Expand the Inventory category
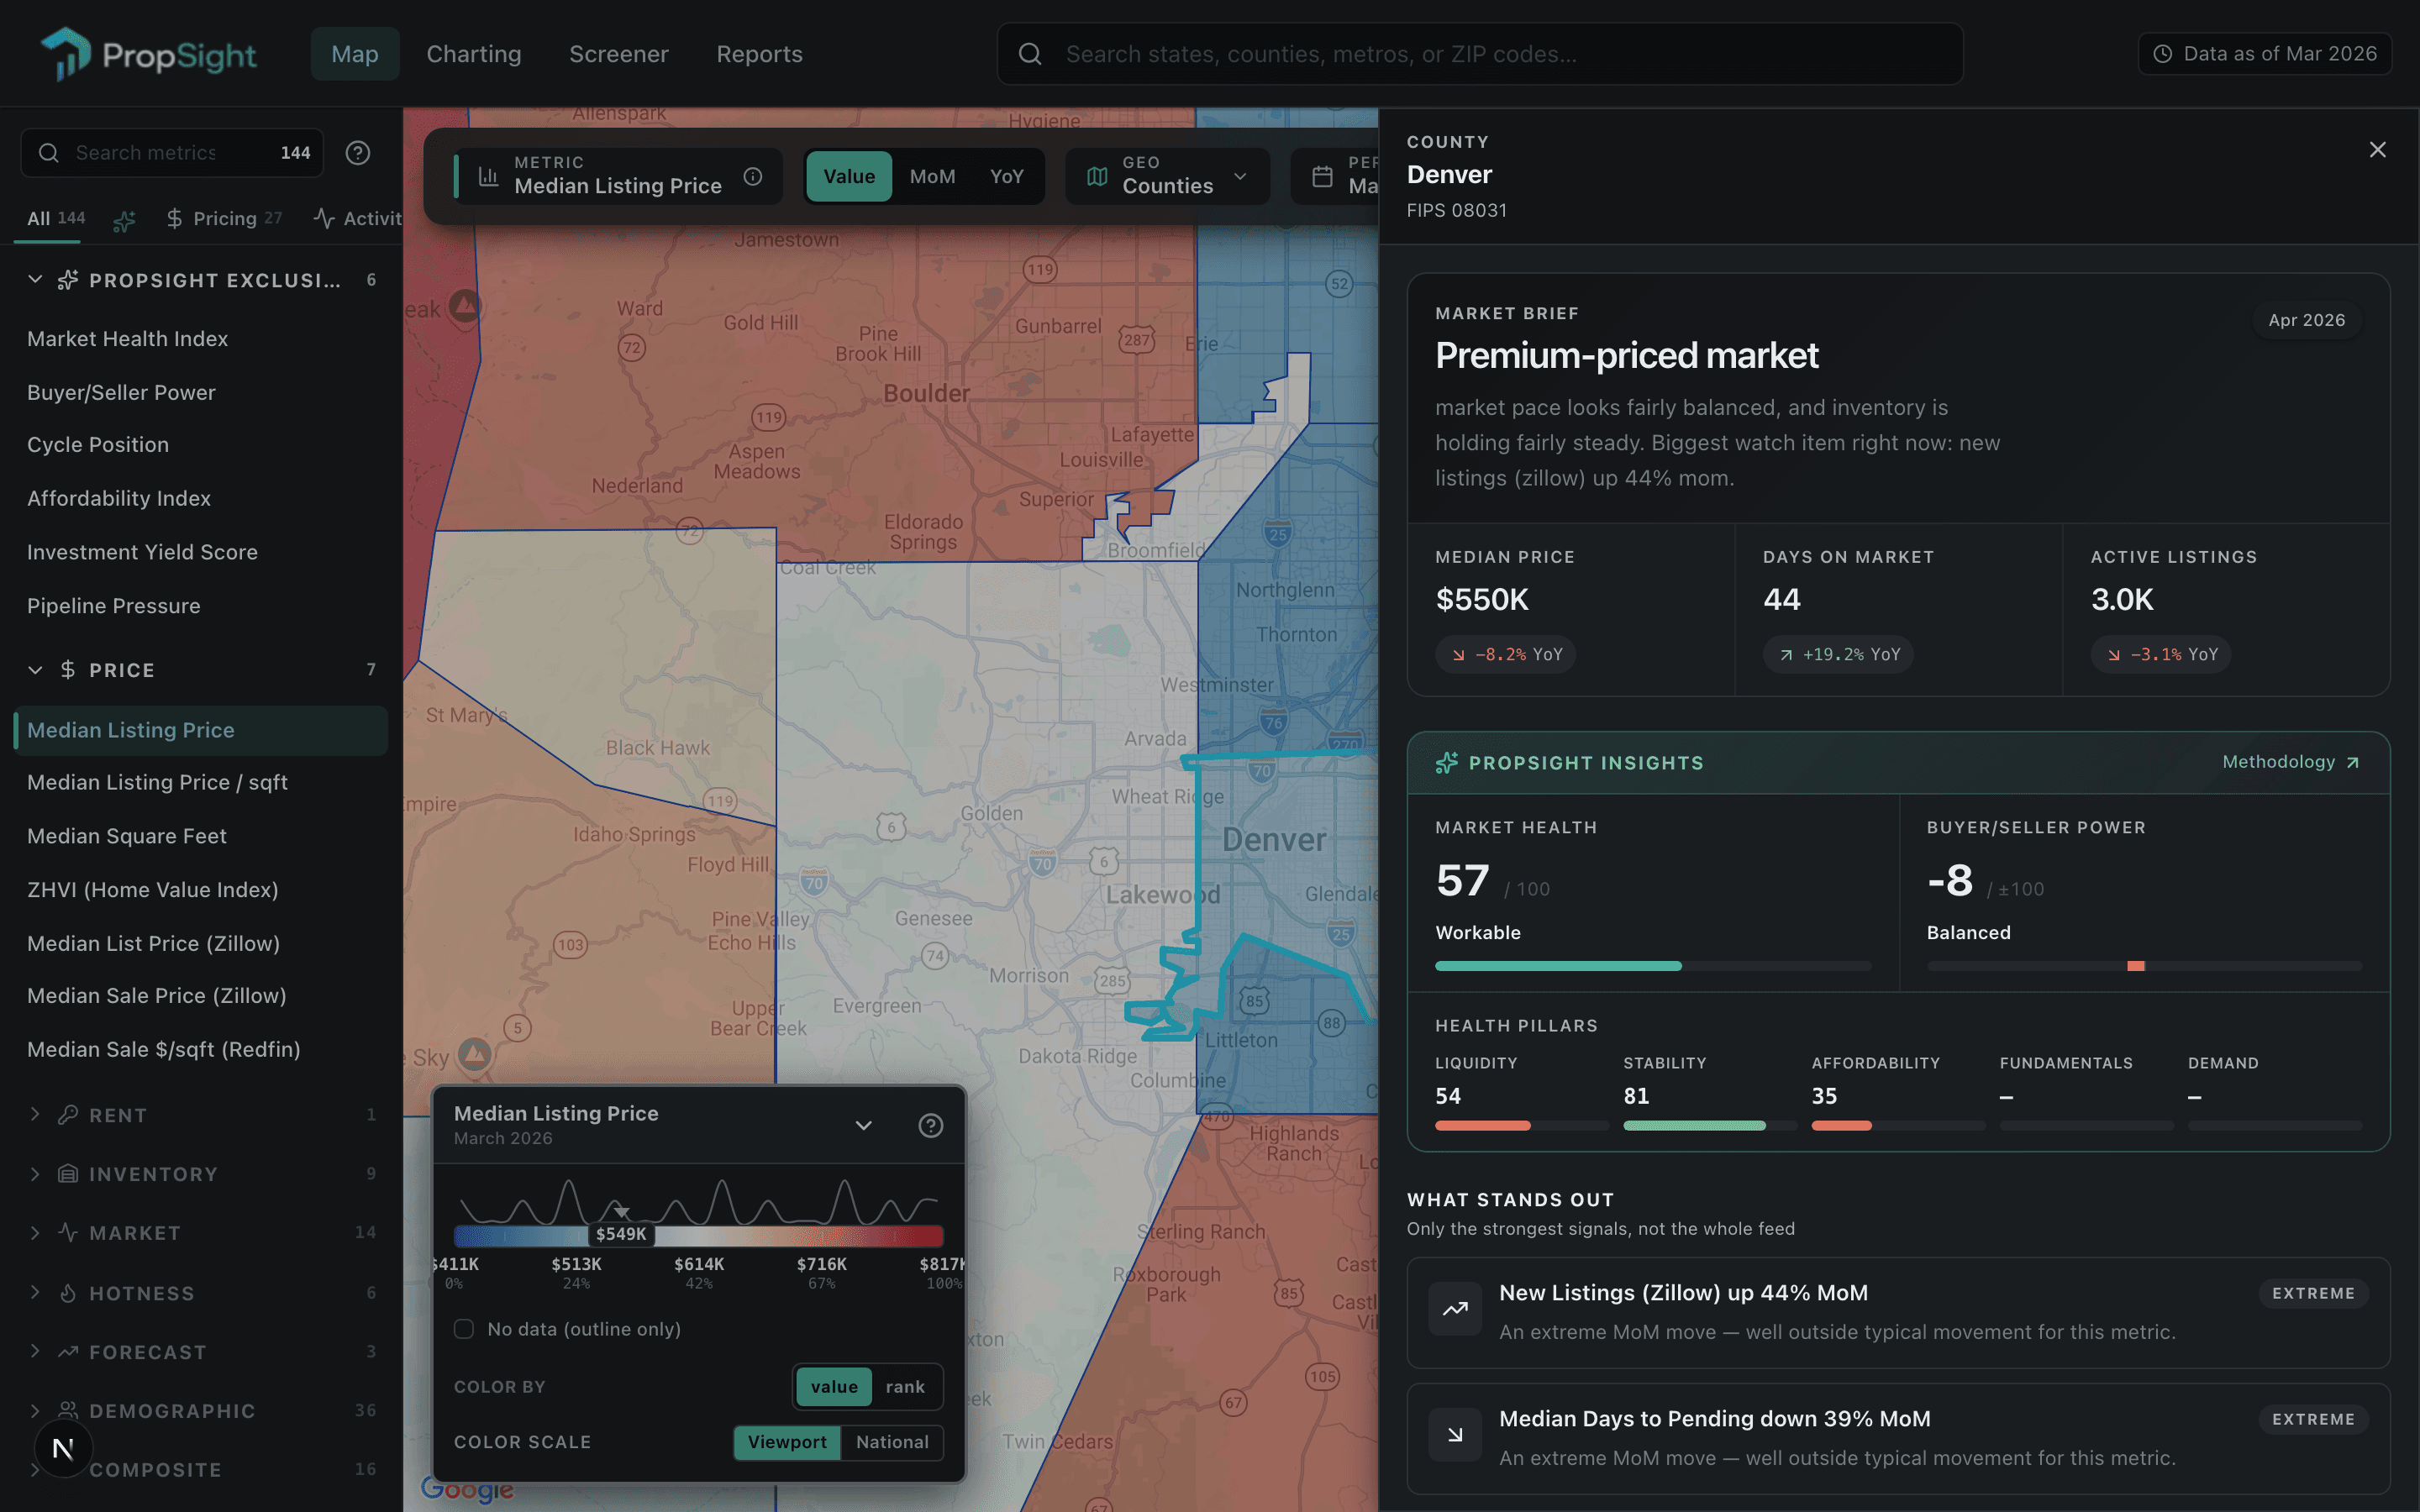 pos(35,1174)
